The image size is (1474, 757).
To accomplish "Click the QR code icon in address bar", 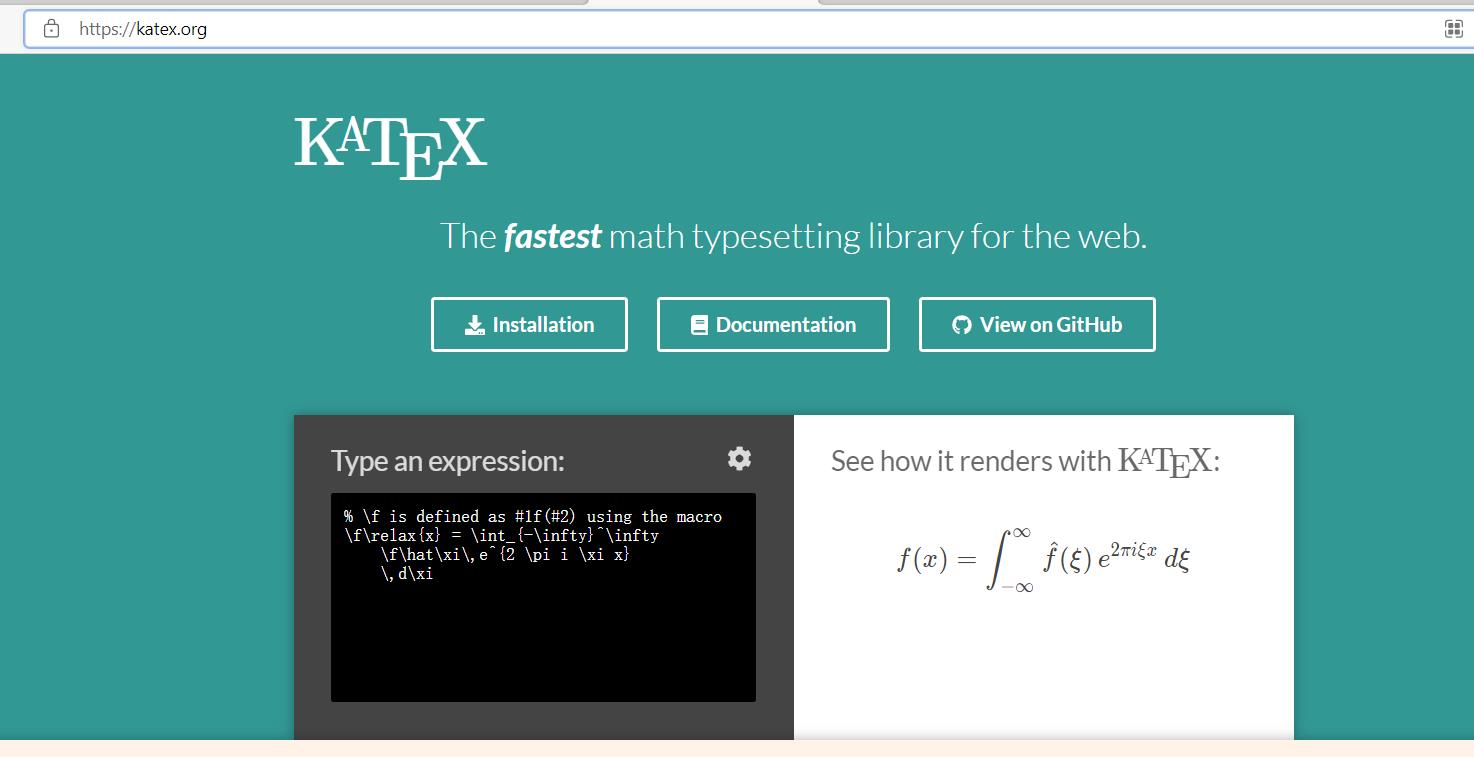I will tap(1454, 29).
